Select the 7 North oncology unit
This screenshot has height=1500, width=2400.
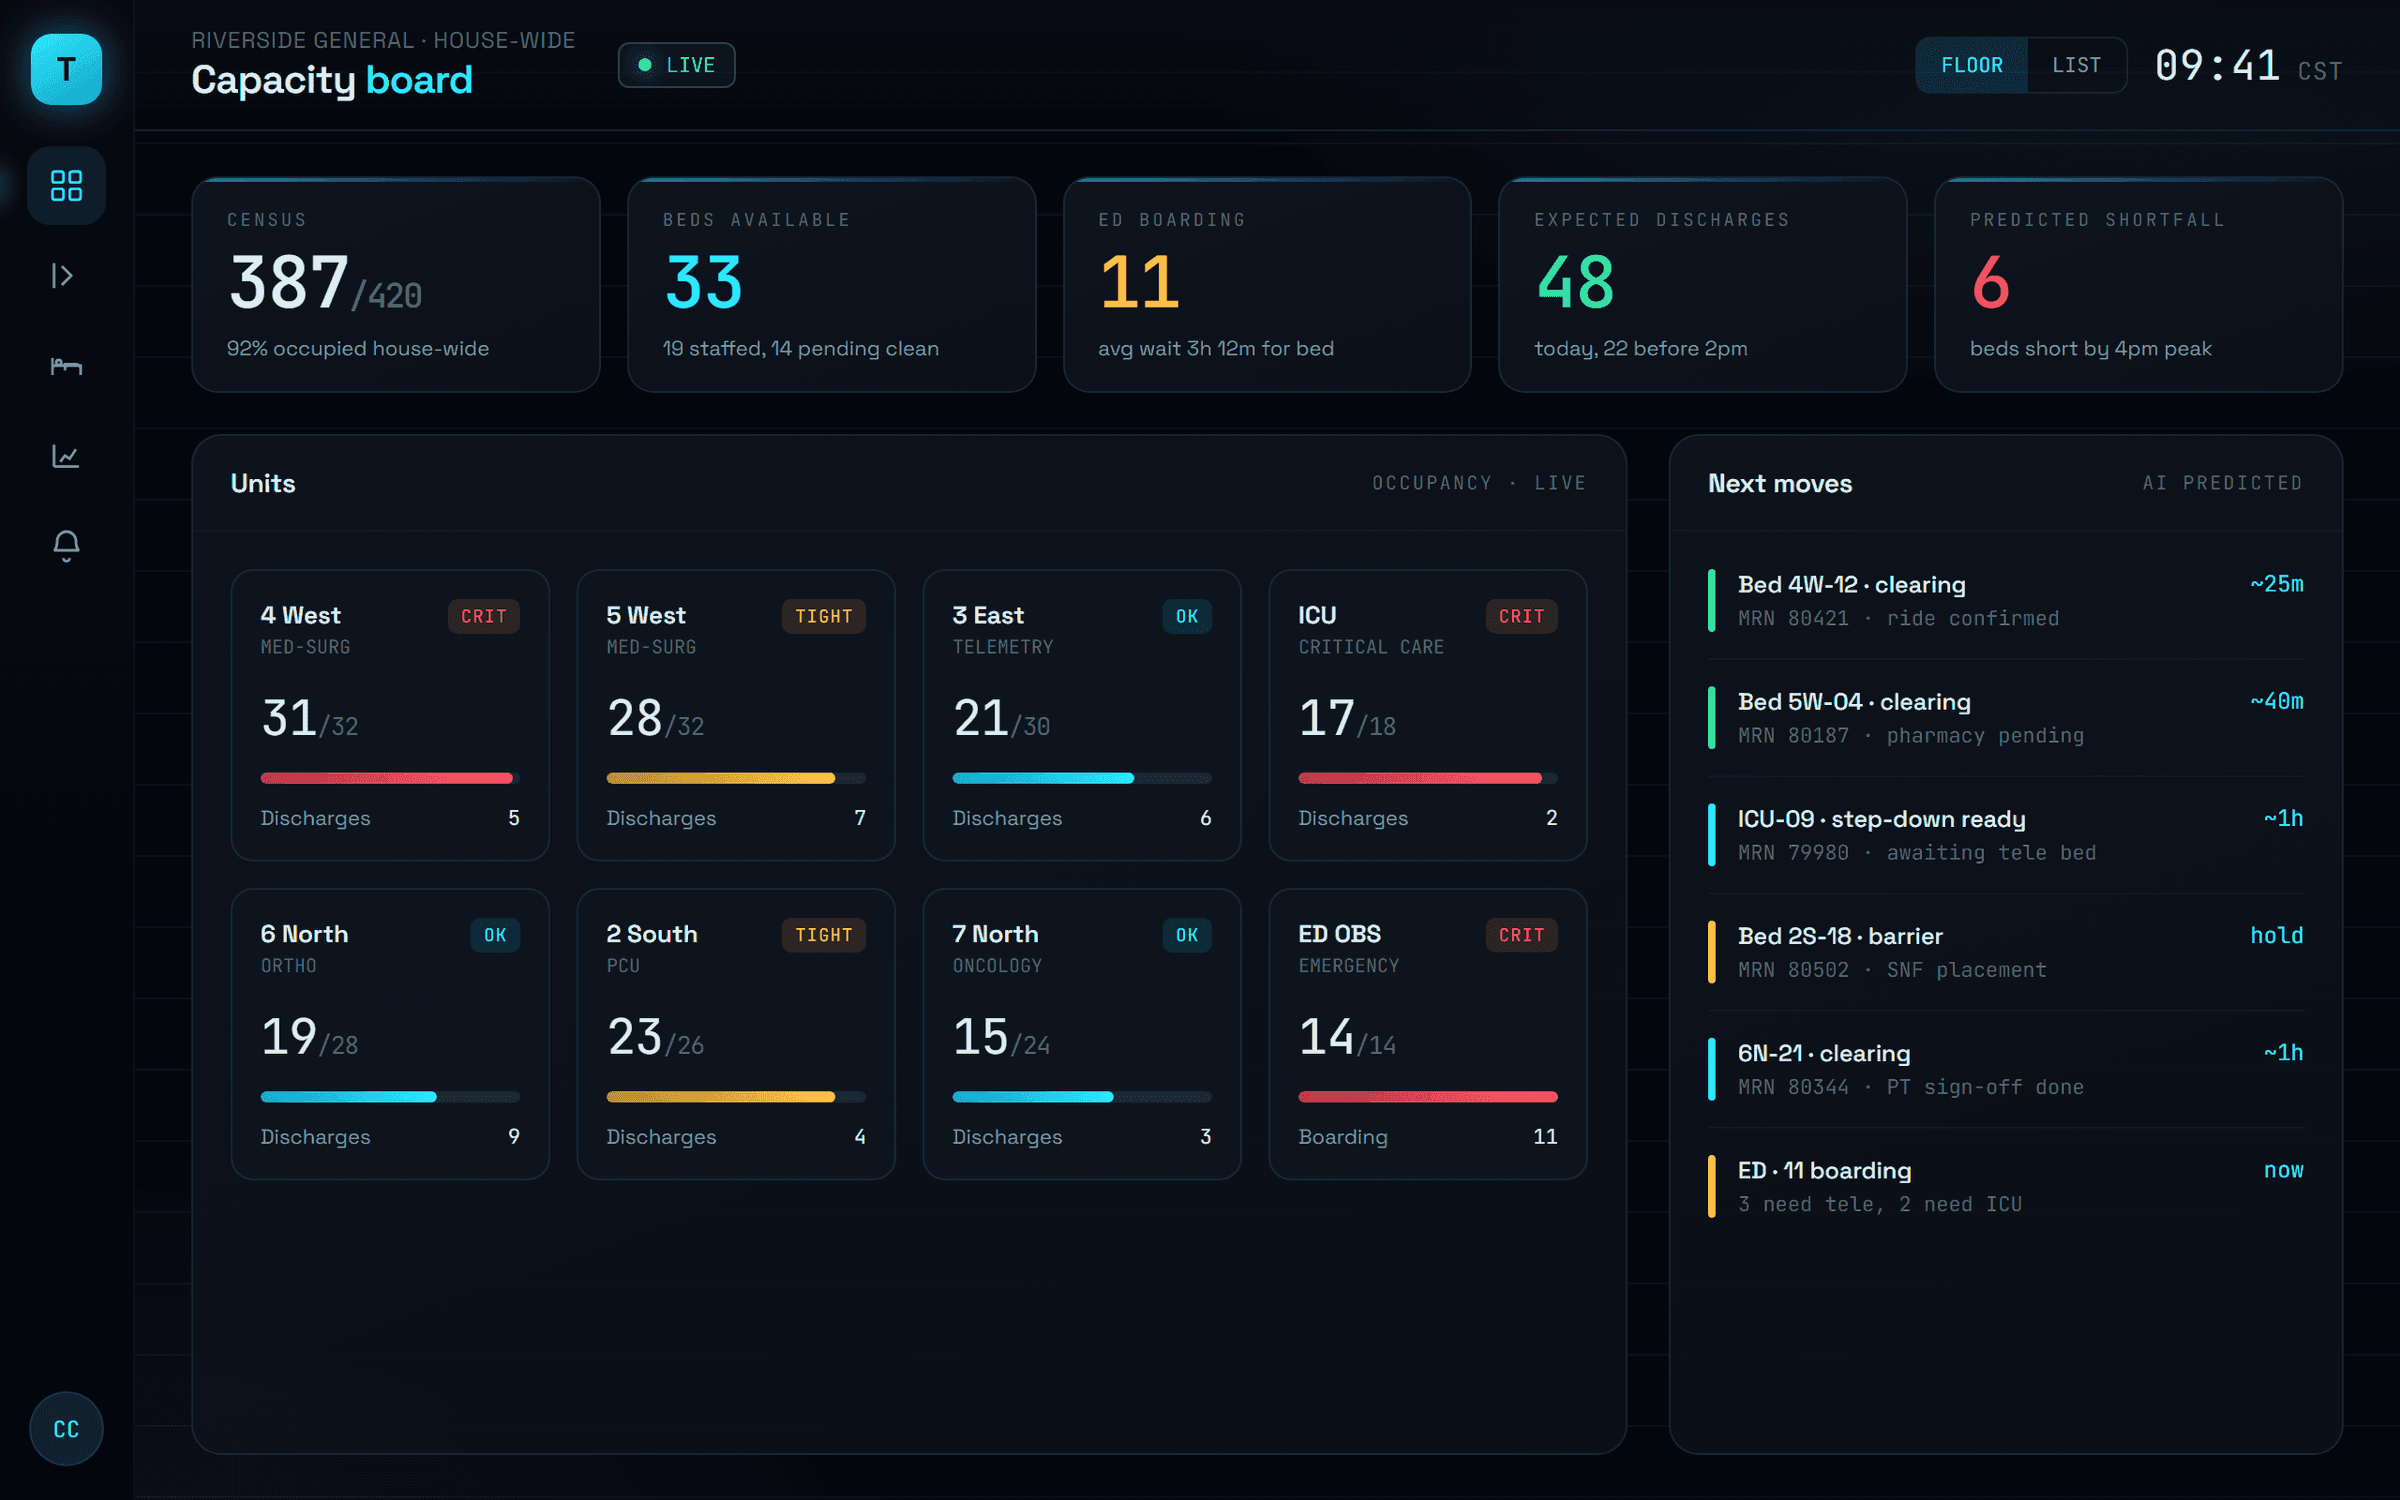click(1082, 1034)
